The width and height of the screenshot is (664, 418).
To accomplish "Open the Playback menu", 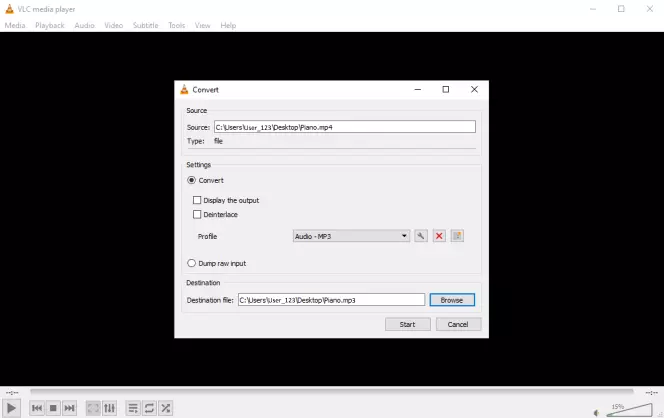I will [50, 25].
